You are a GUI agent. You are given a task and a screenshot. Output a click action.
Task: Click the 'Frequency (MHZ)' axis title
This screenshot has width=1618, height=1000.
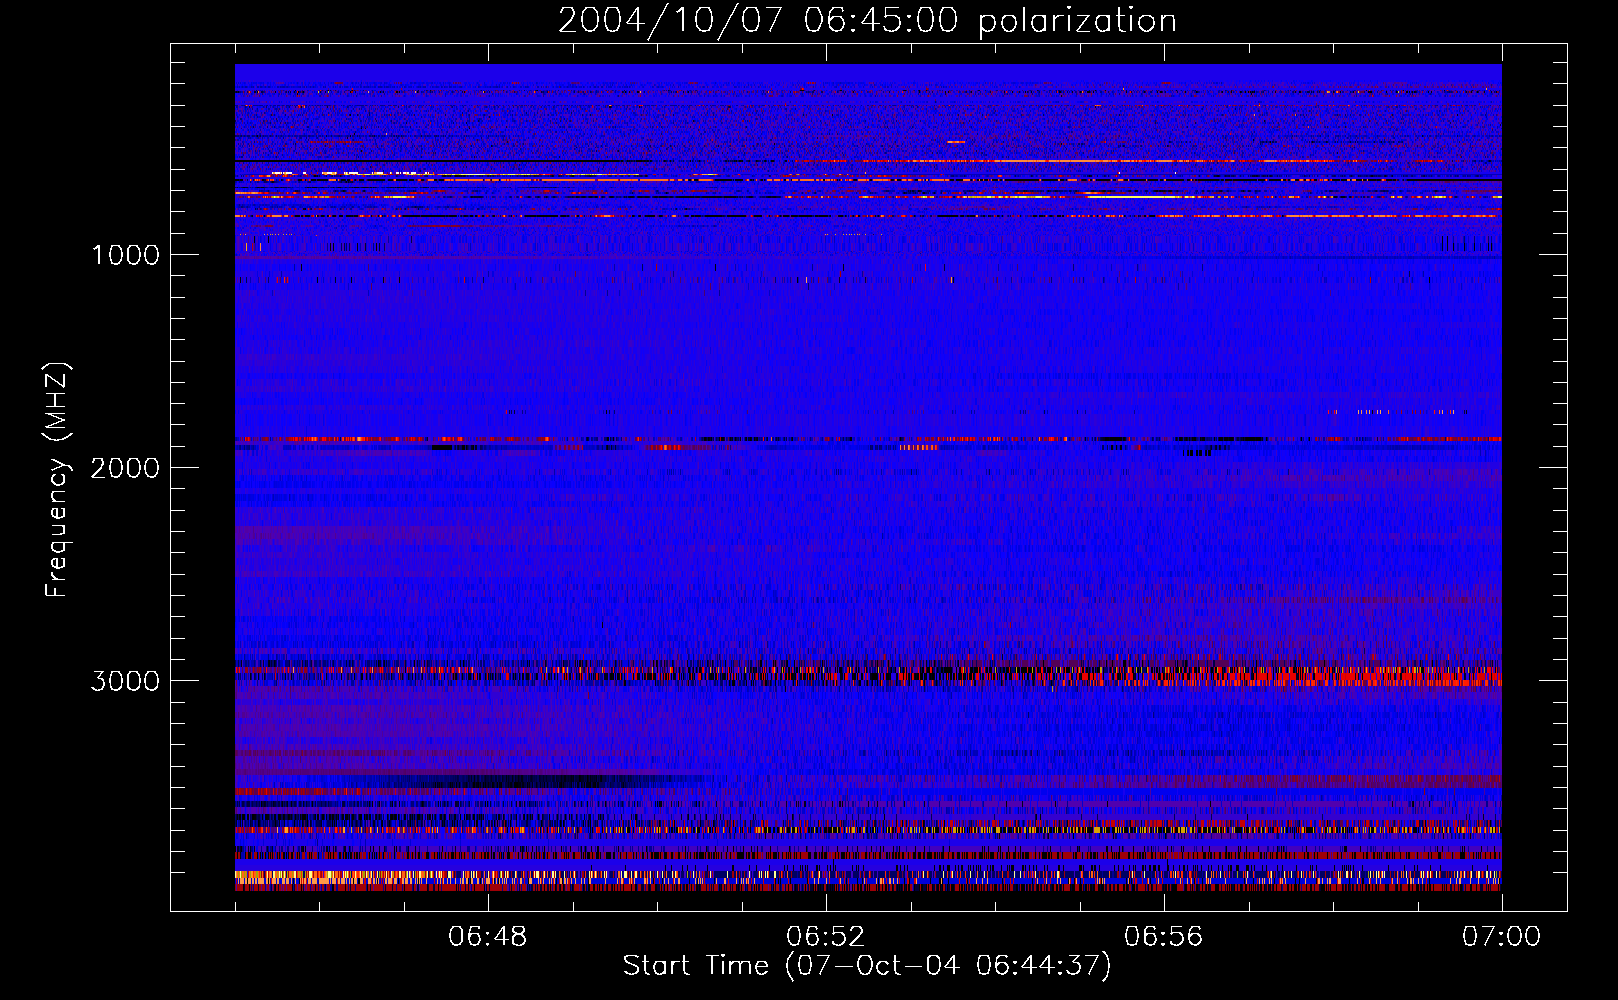click(57, 480)
